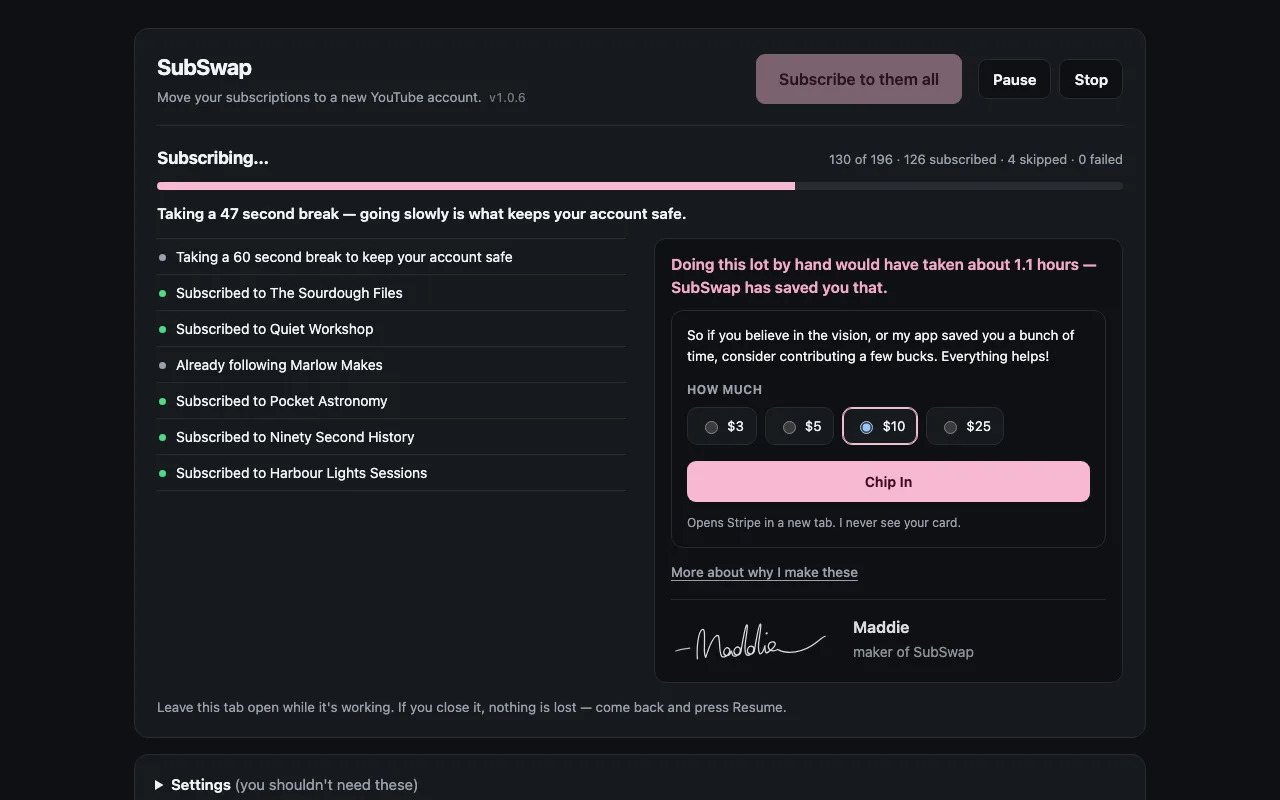Click the Subscribe to them all button
1280x800 pixels.
(859, 79)
